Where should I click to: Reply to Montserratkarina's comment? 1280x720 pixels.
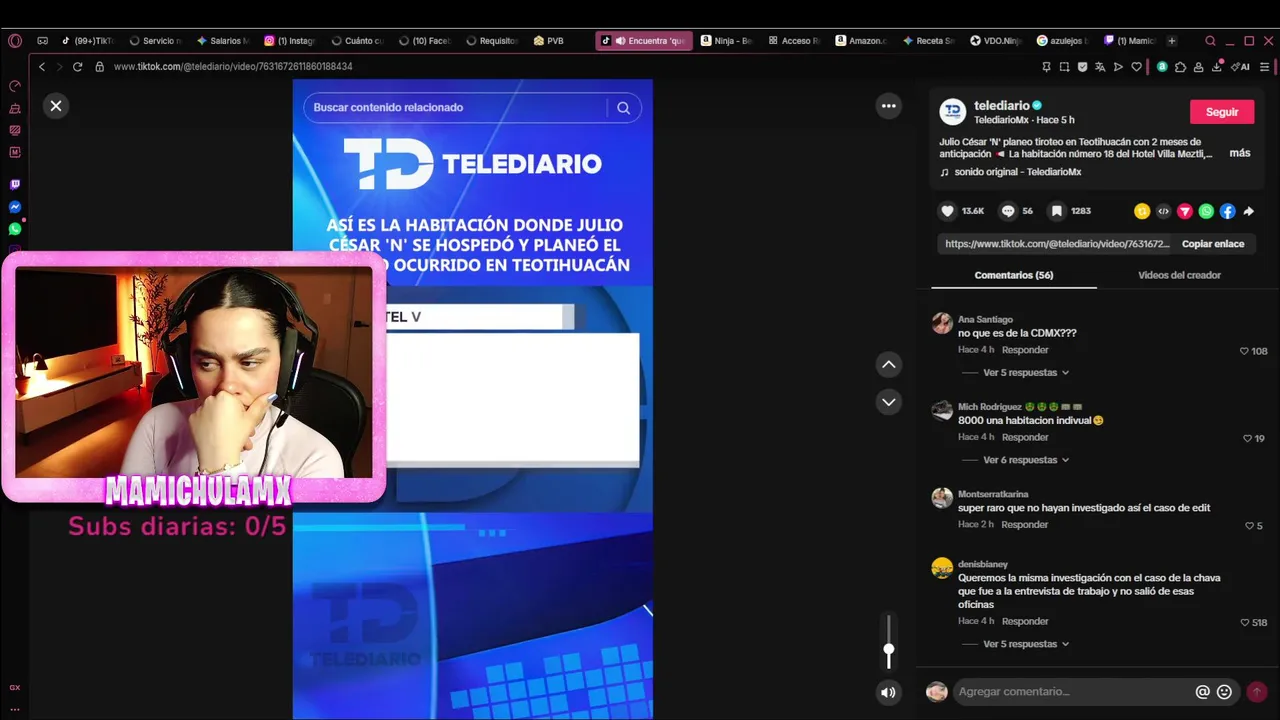tap(1025, 525)
